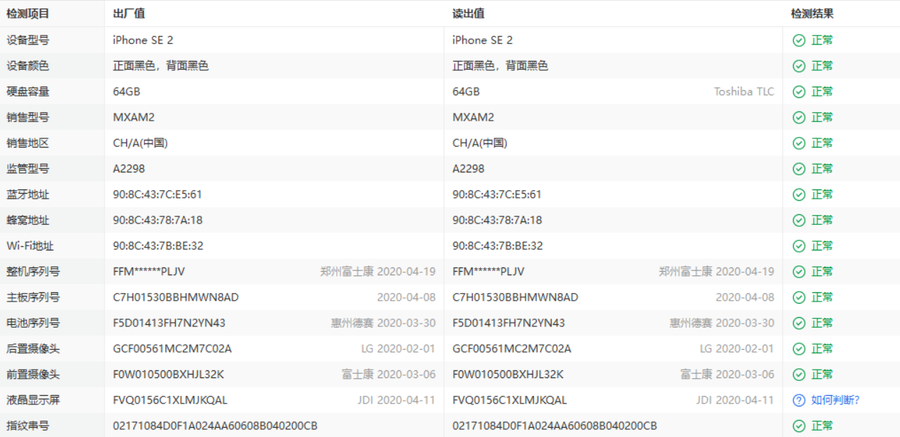The height and width of the screenshot is (437, 900).
Task: Click factory value 64GB
Action: click(127, 92)
